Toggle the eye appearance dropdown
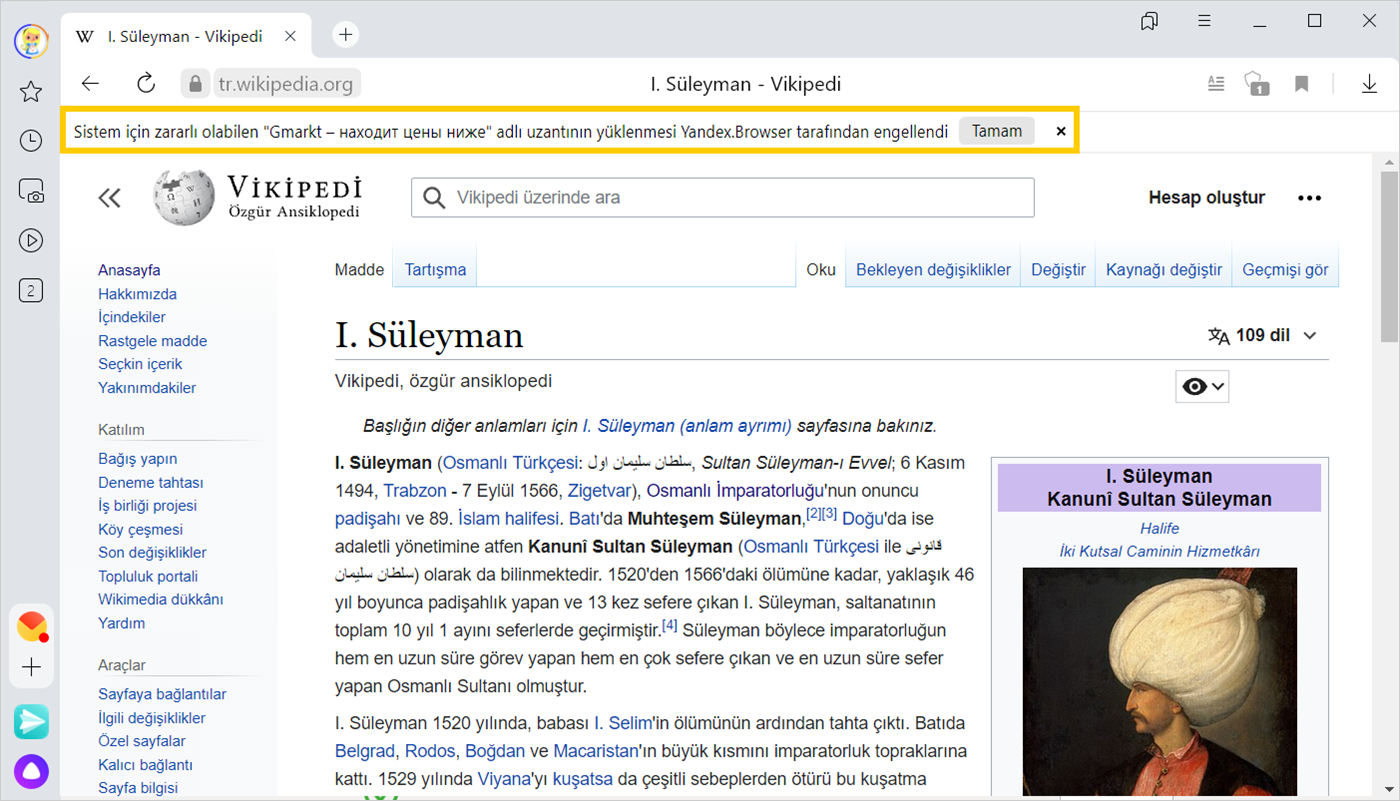 click(1202, 387)
